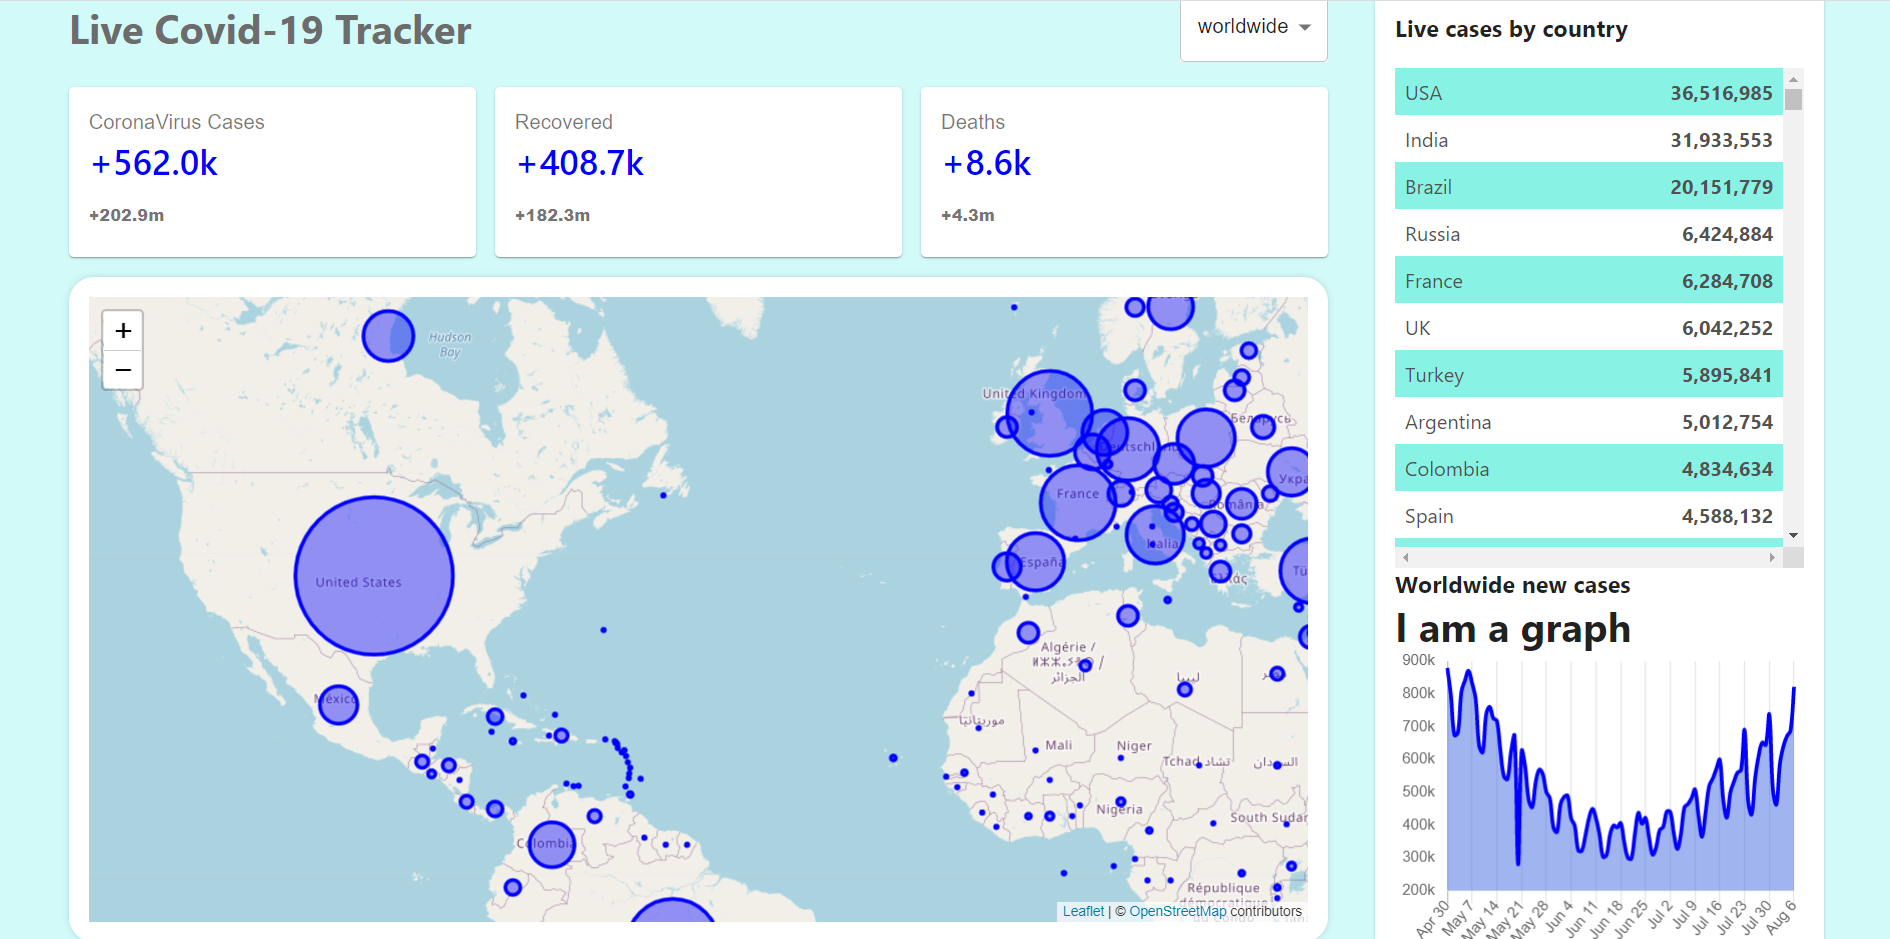Click the Argentina row in country list

[x=1588, y=421]
